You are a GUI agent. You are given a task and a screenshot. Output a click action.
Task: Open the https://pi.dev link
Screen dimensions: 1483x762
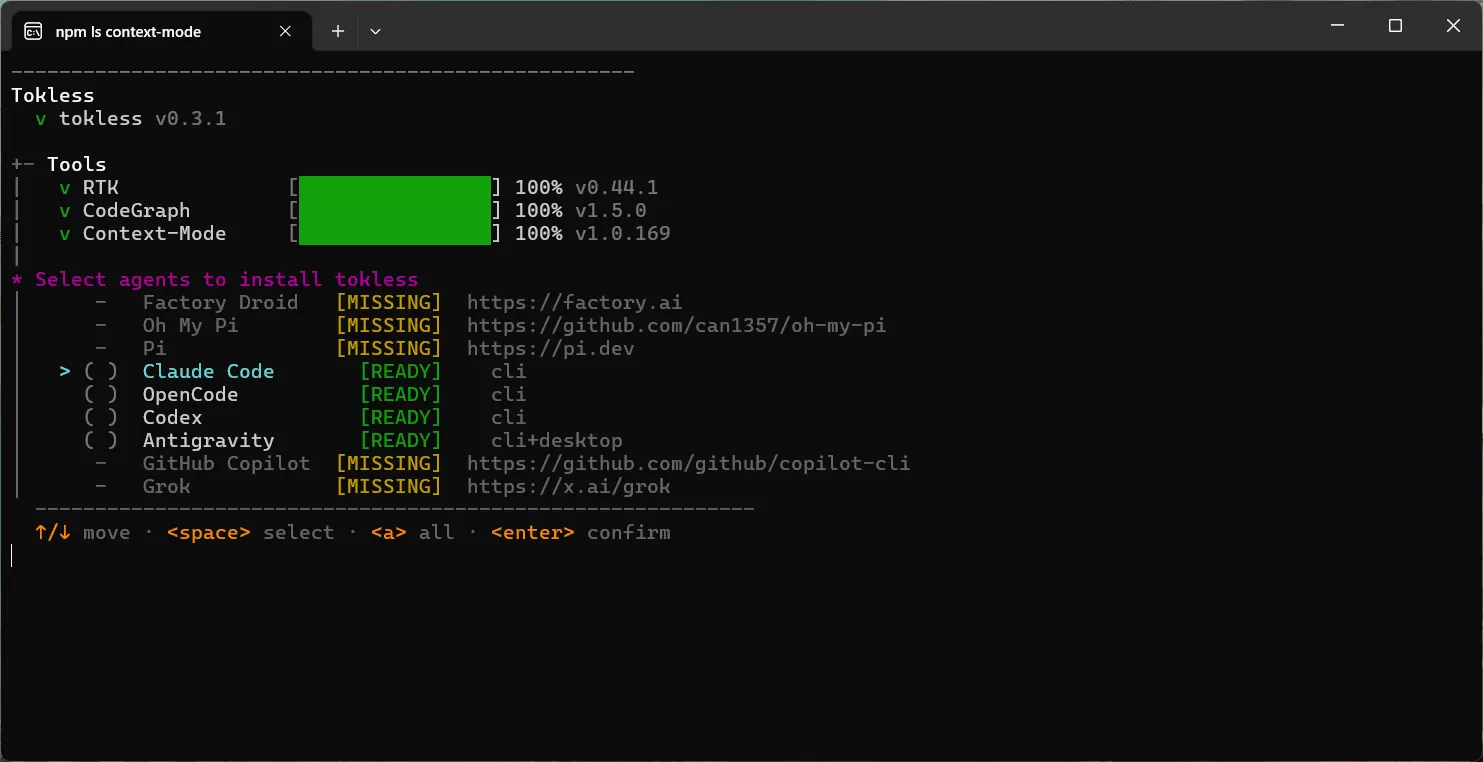(551, 348)
